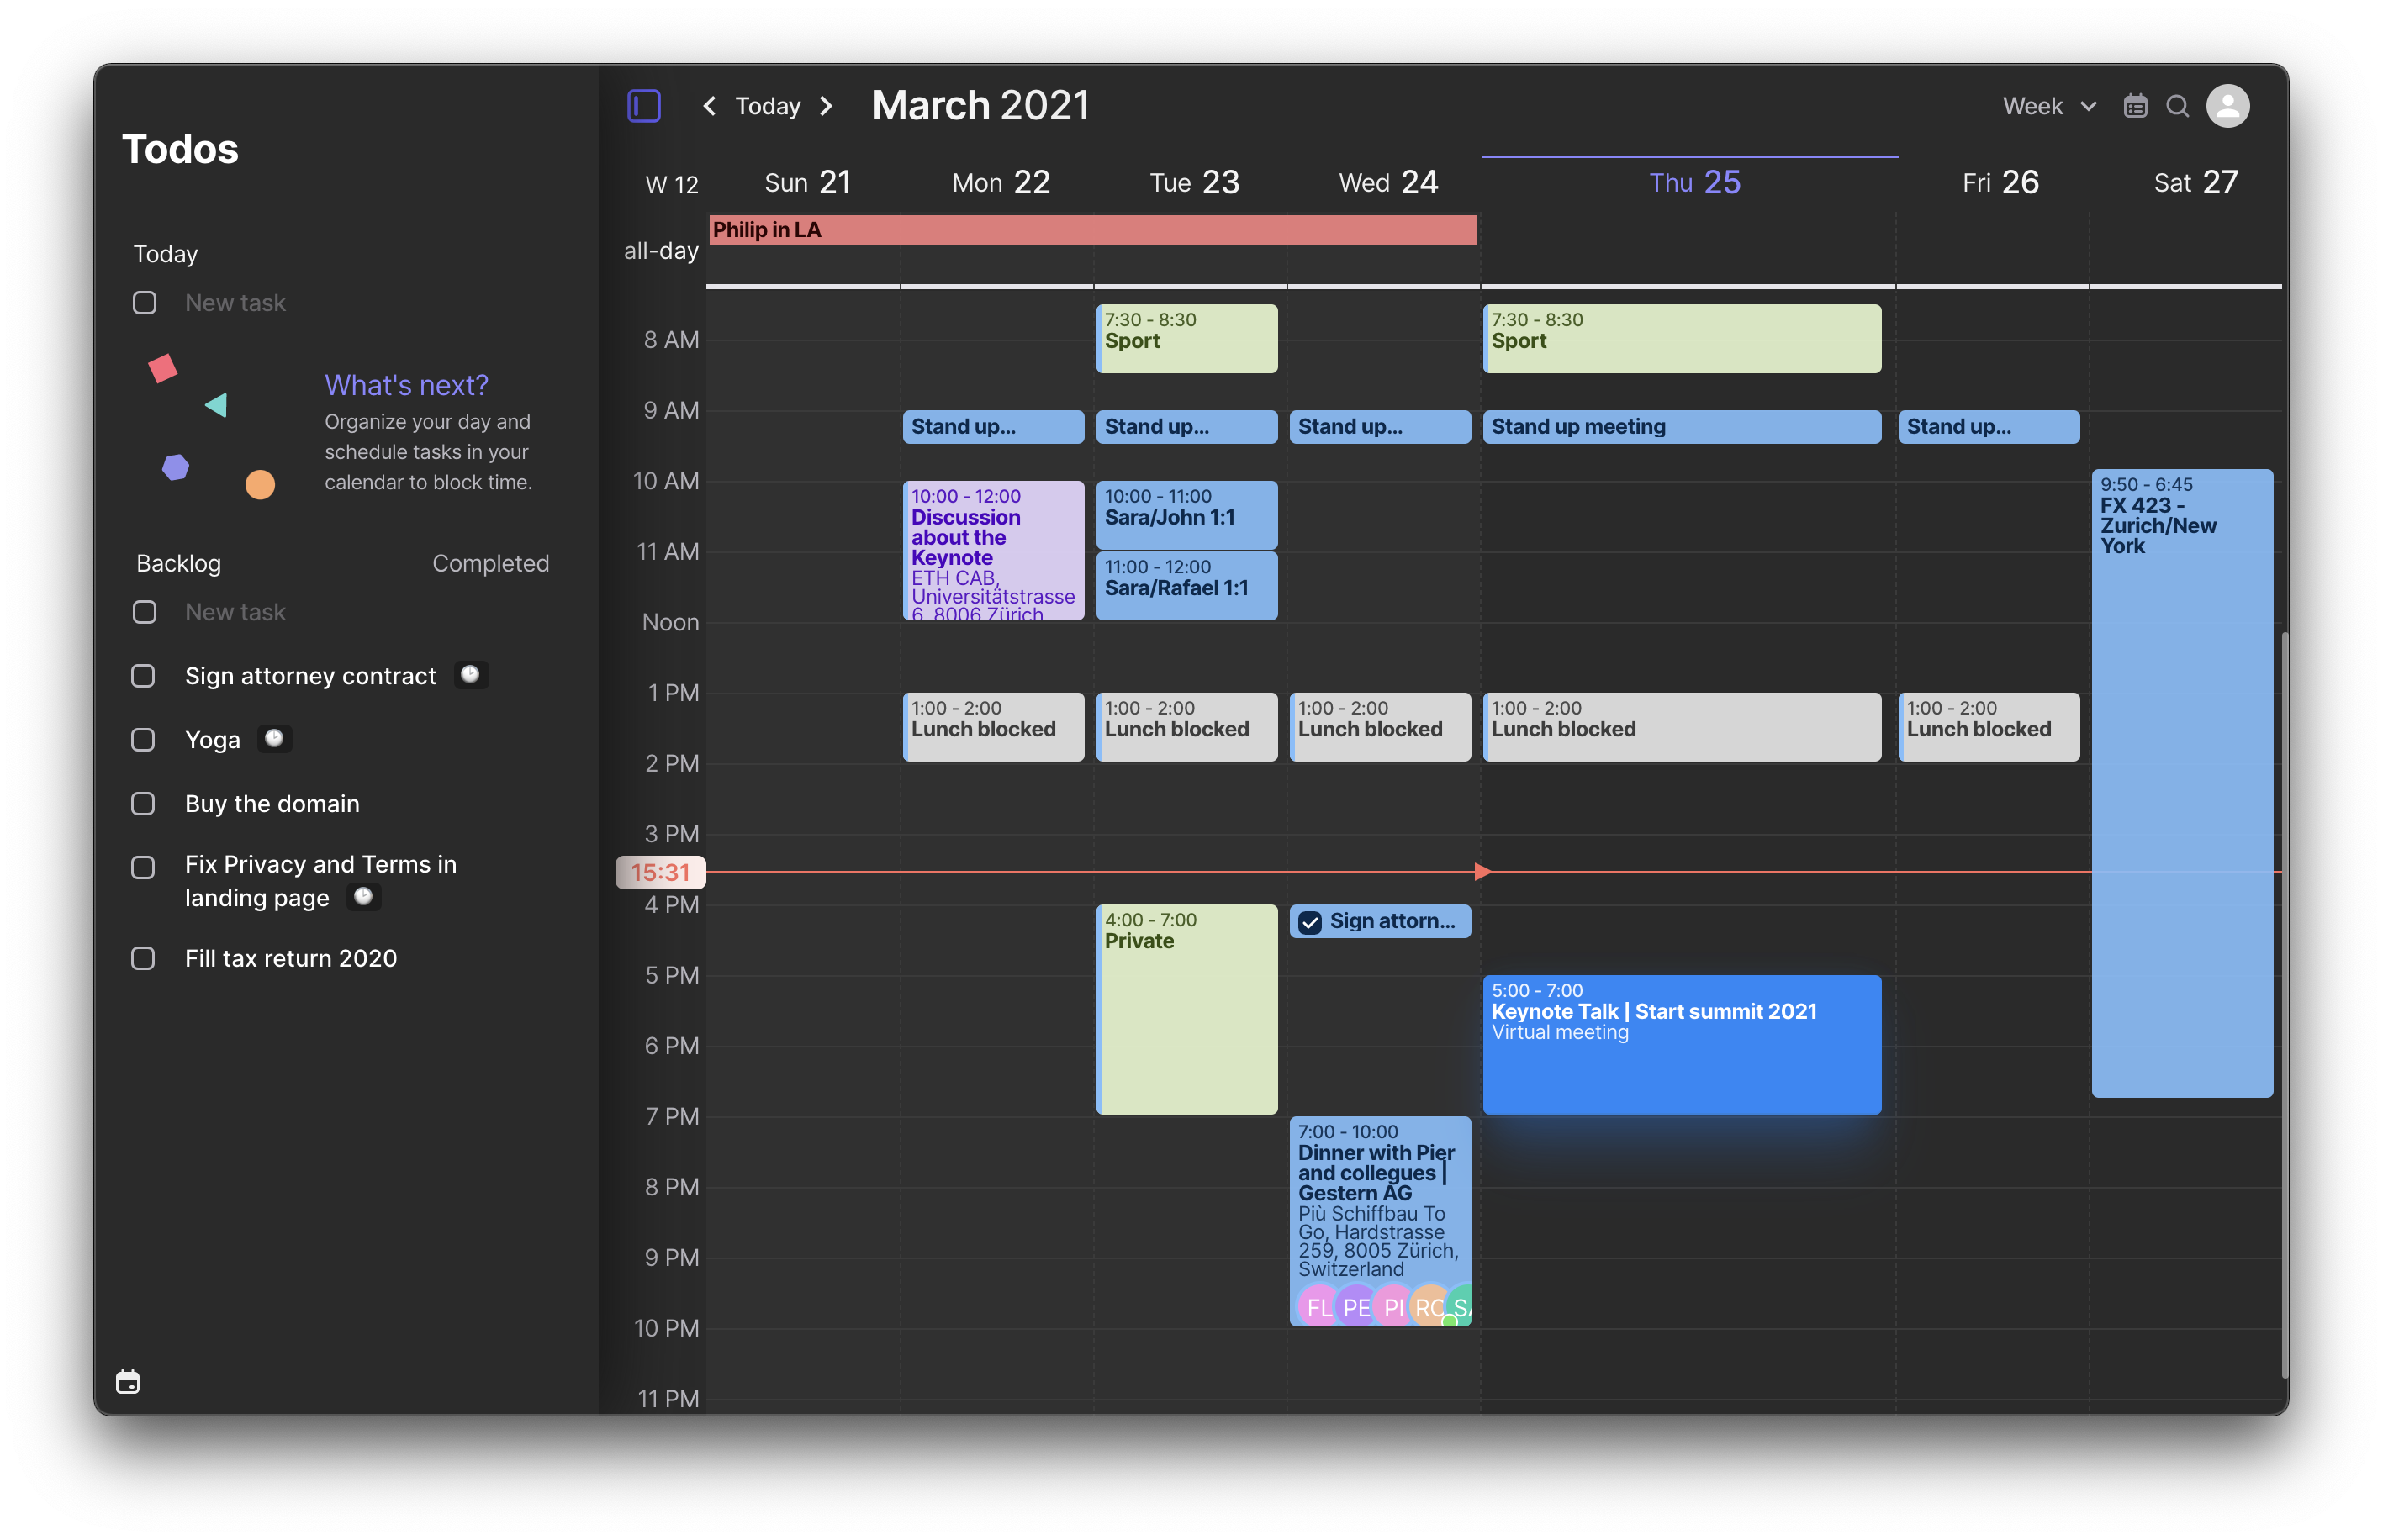Jump to Today
This screenshot has width=2383, height=1540.
coord(768,106)
